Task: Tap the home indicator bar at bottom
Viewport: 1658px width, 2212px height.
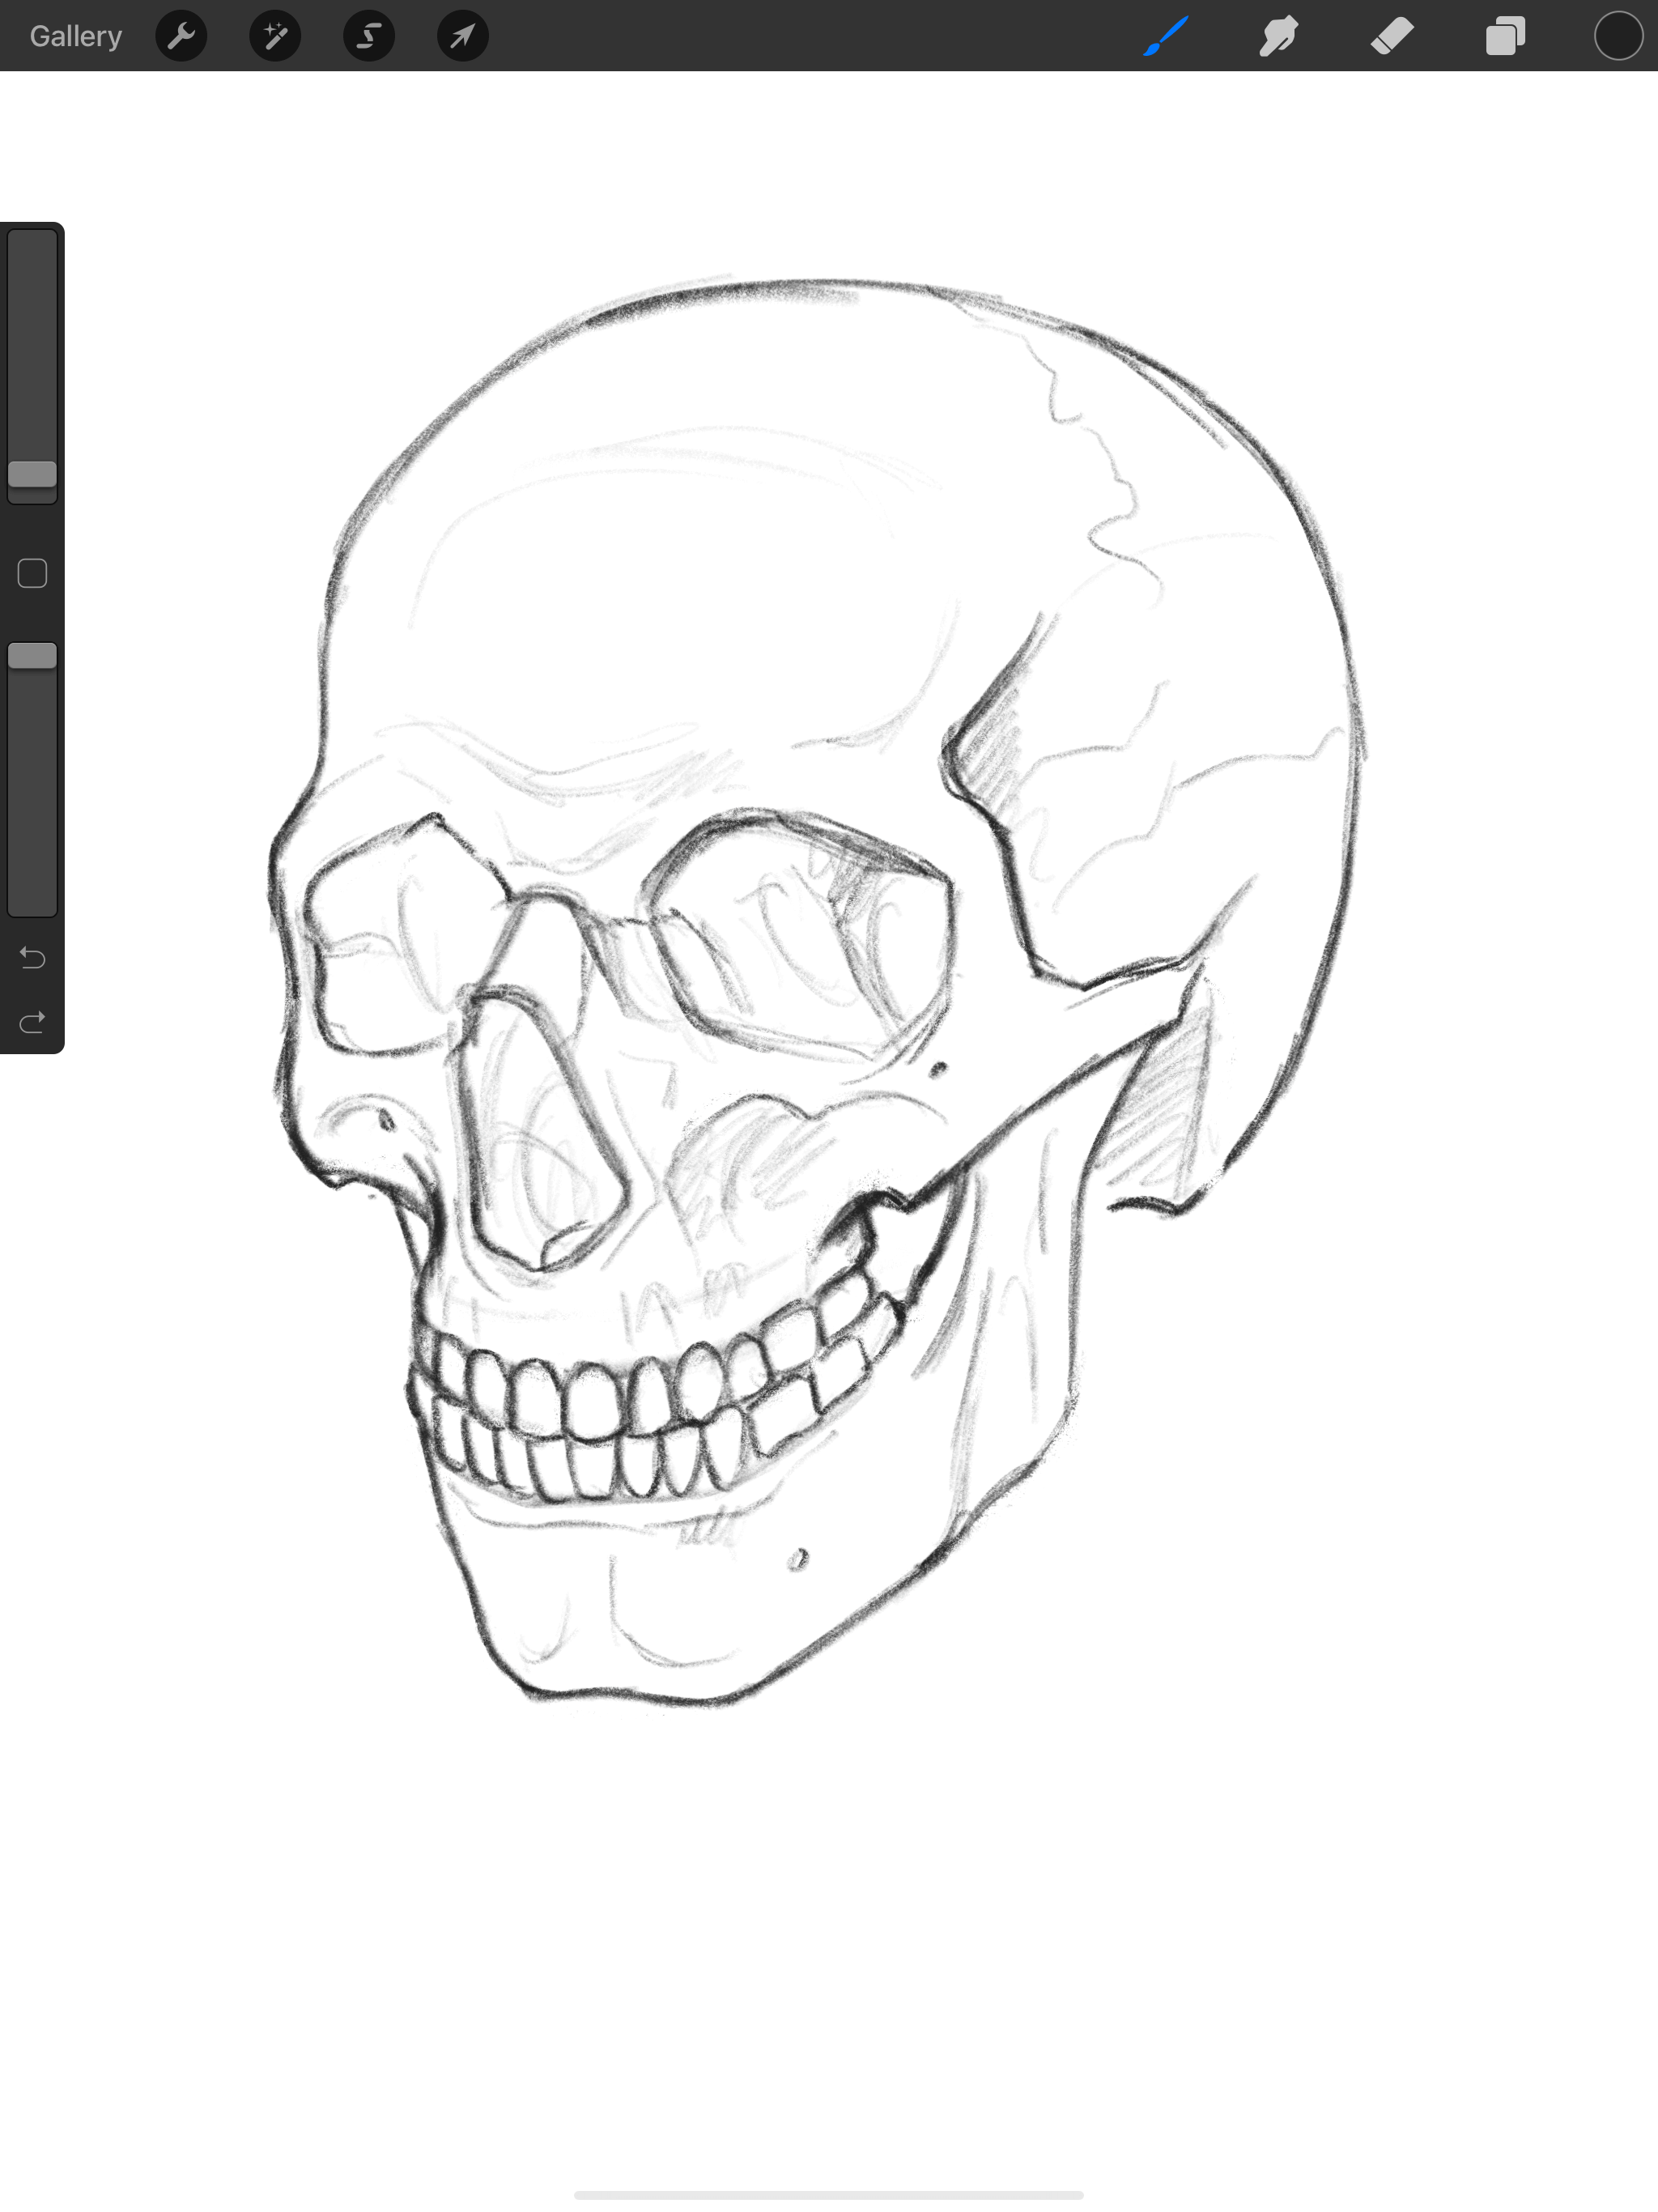Action: 828,2195
